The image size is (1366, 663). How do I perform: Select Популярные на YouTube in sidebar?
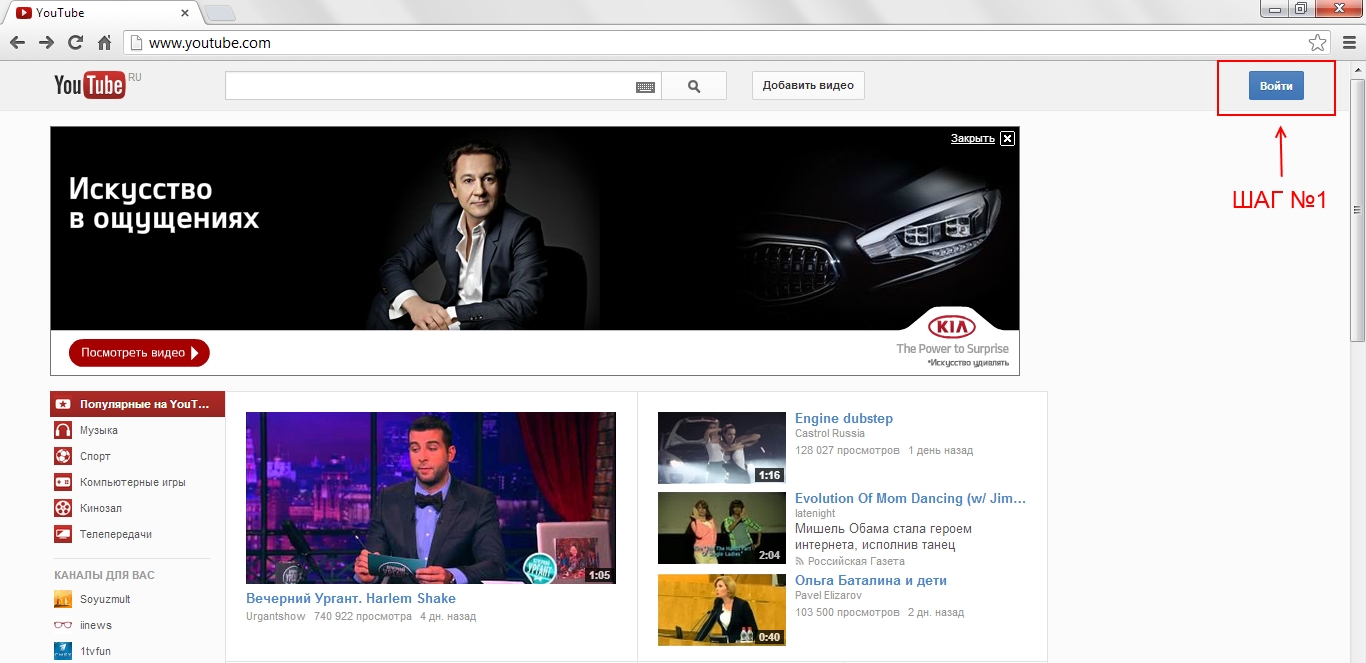[x=137, y=404]
